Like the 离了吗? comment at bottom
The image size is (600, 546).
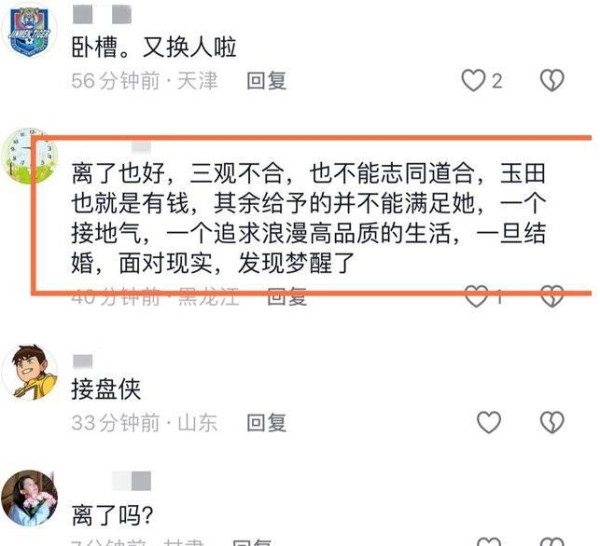click(489, 541)
